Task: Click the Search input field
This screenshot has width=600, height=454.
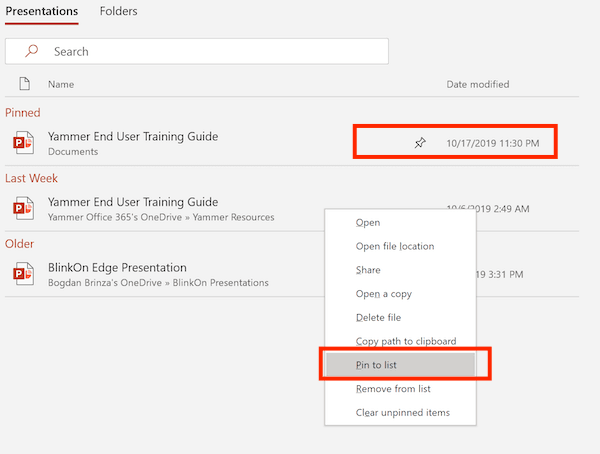Action: 197,51
